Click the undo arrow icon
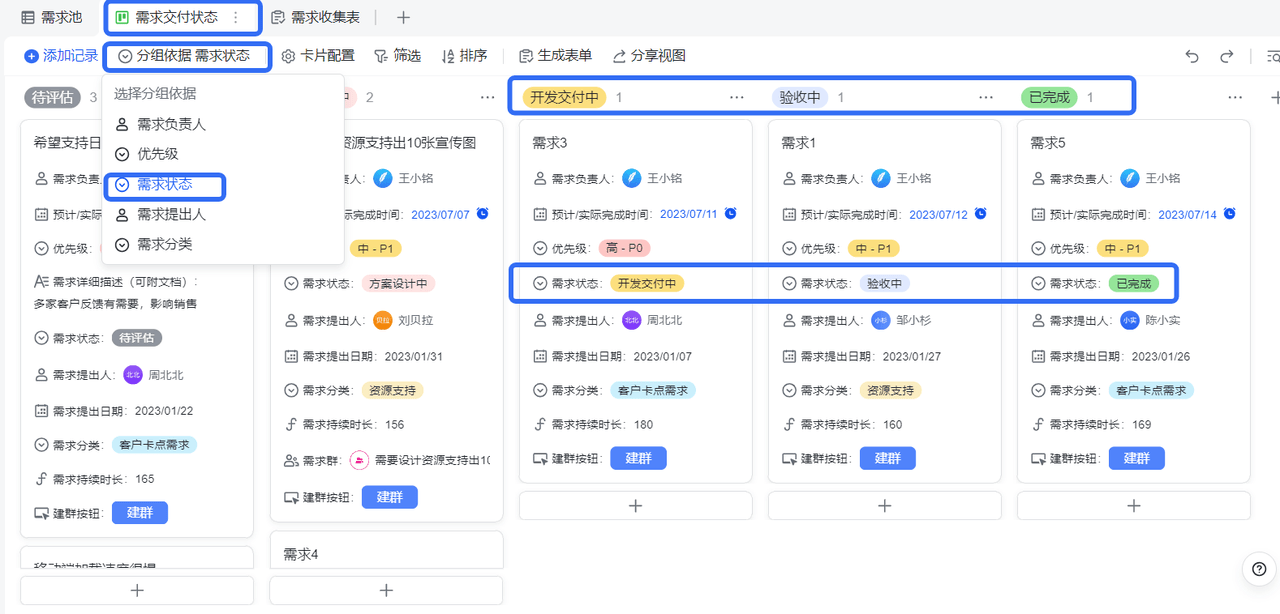 click(1192, 56)
